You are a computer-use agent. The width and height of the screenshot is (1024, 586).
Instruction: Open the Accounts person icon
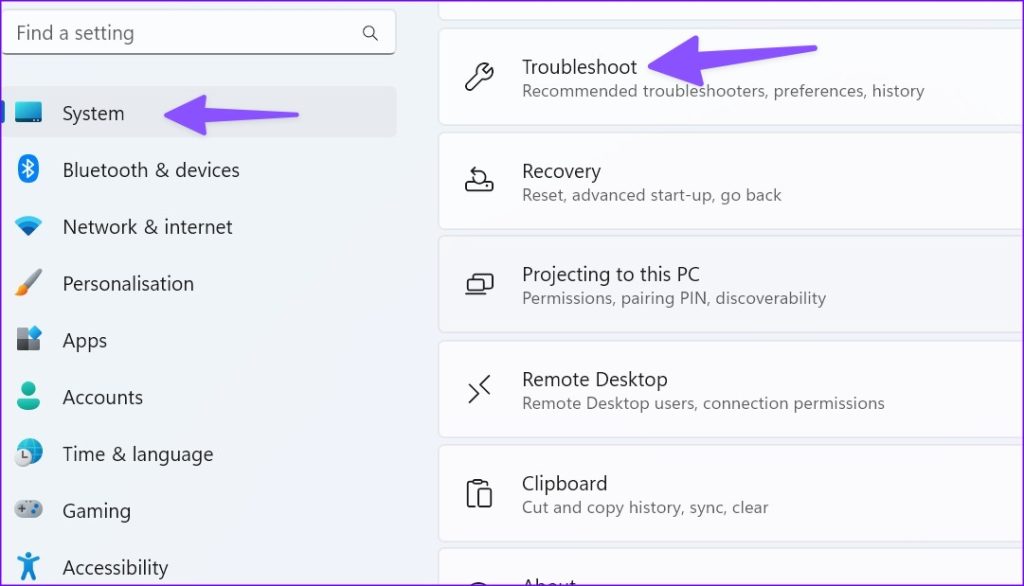(x=28, y=396)
